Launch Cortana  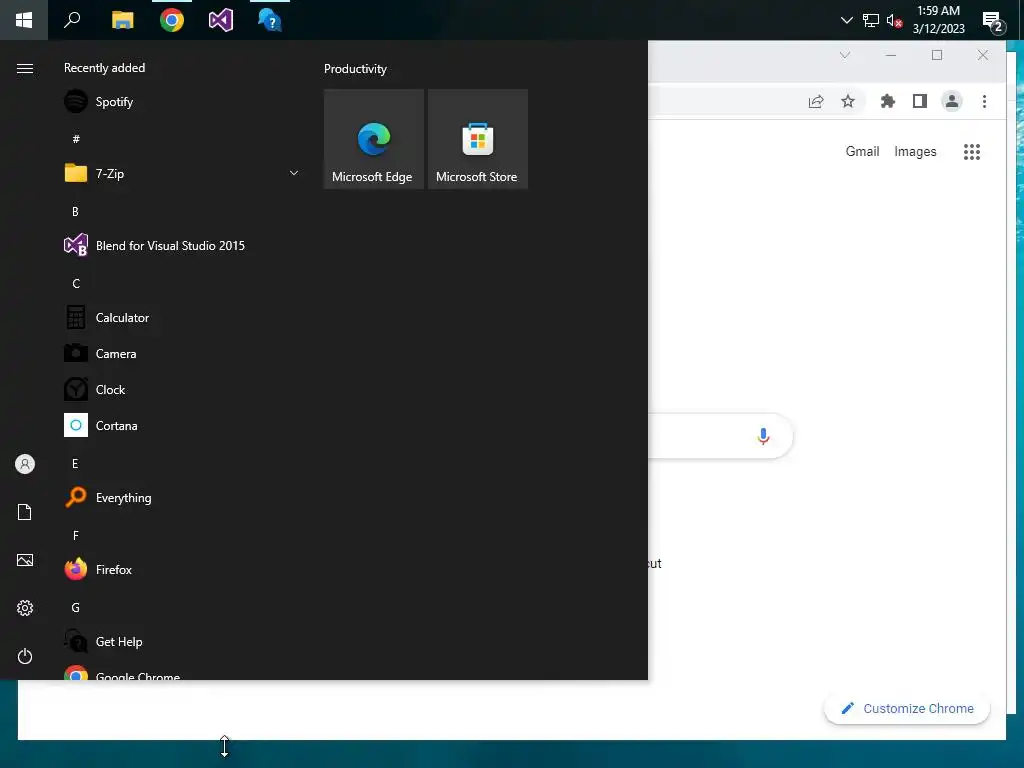[181, 425]
